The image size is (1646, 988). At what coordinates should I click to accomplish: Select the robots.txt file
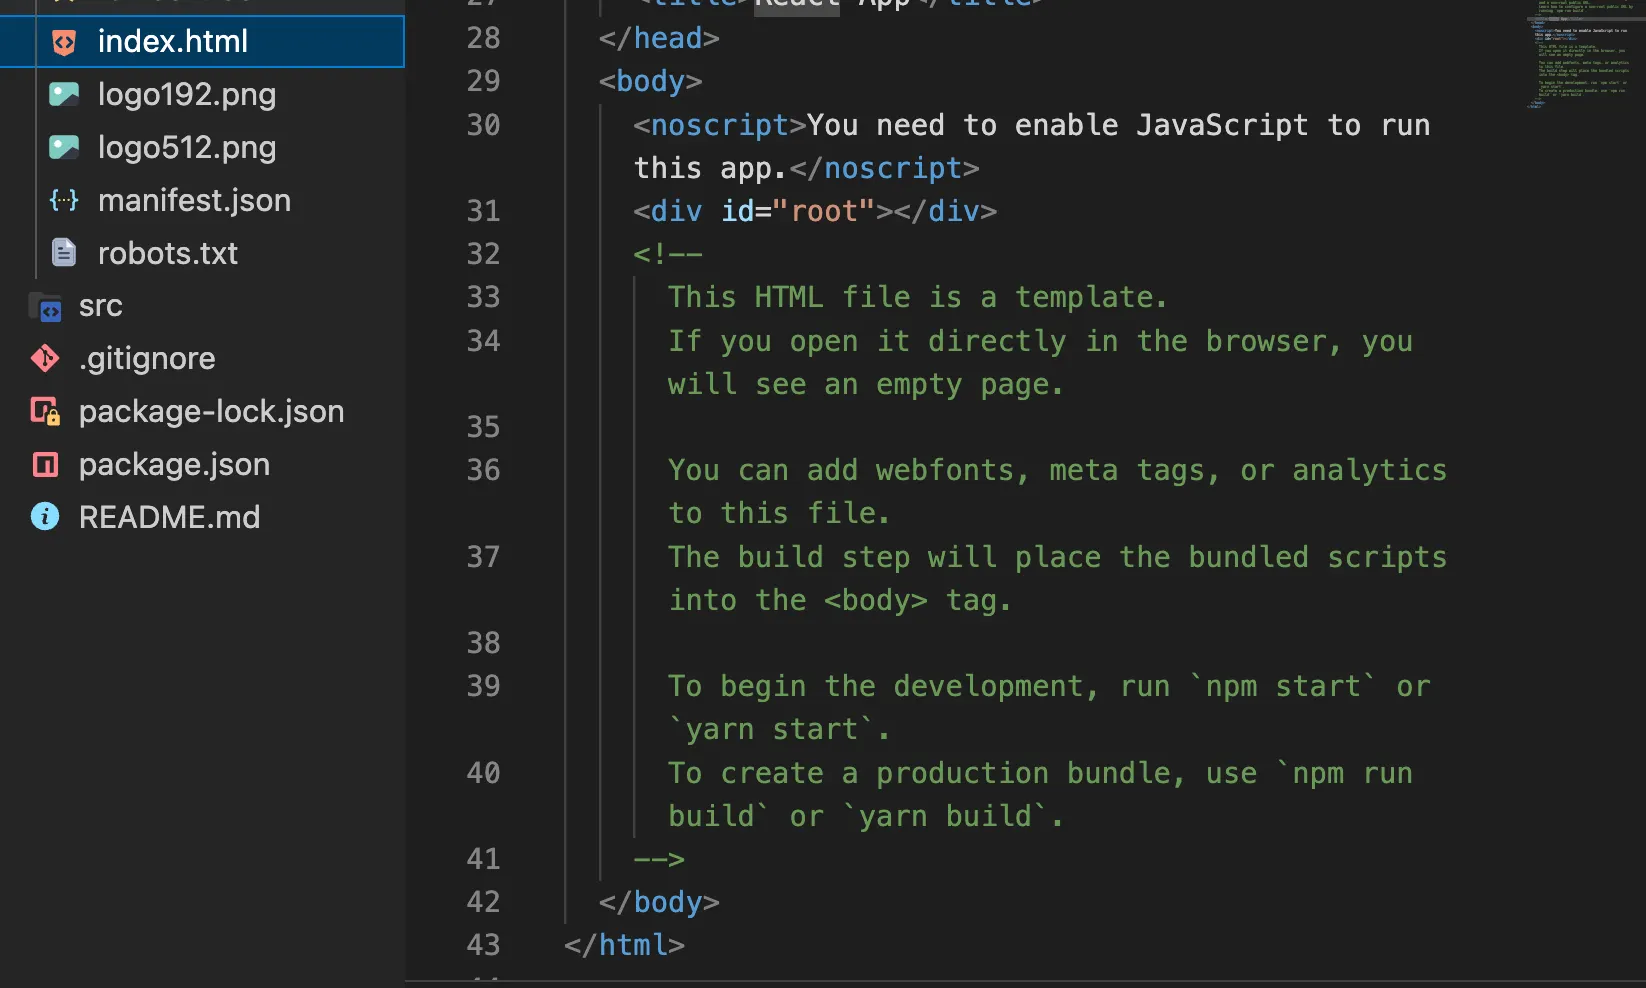coord(167,253)
